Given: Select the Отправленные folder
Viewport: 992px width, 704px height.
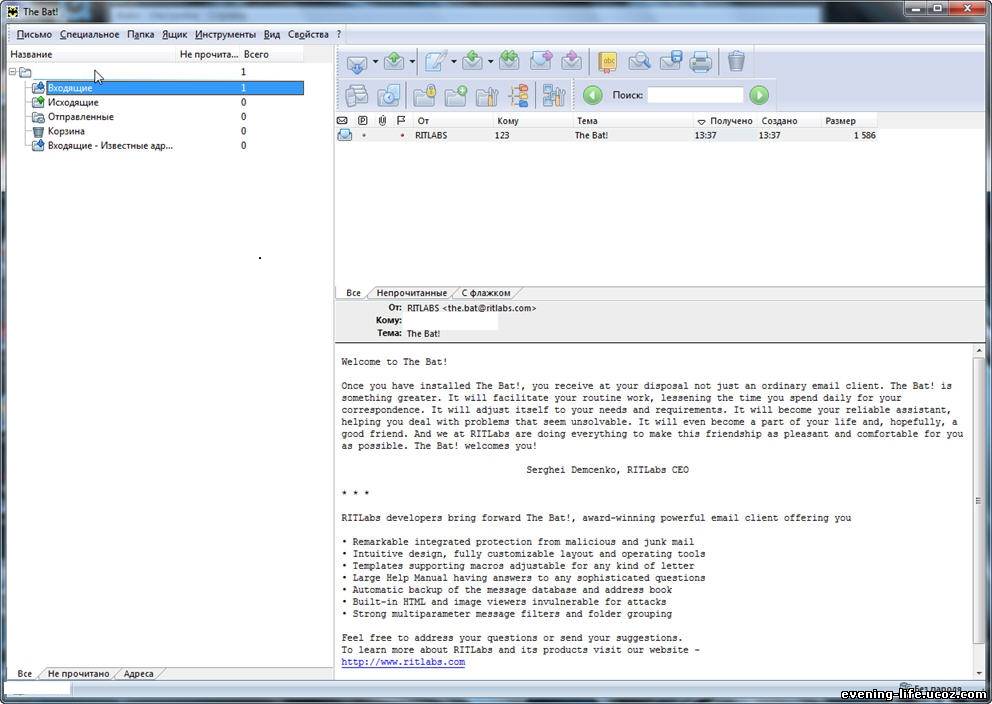Looking at the screenshot, I should pyautogui.click(x=80, y=117).
